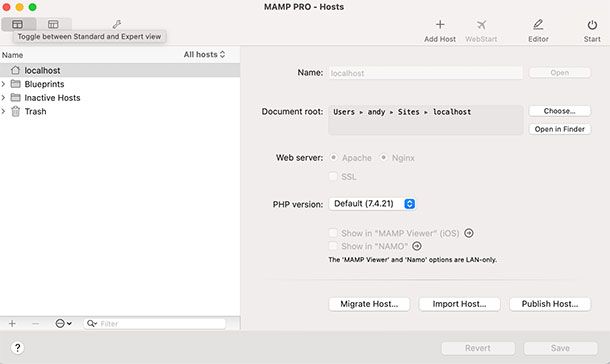This screenshot has width=610, height=364.
Task: Open the All hosts filter dropdown
Action: (204, 54)
